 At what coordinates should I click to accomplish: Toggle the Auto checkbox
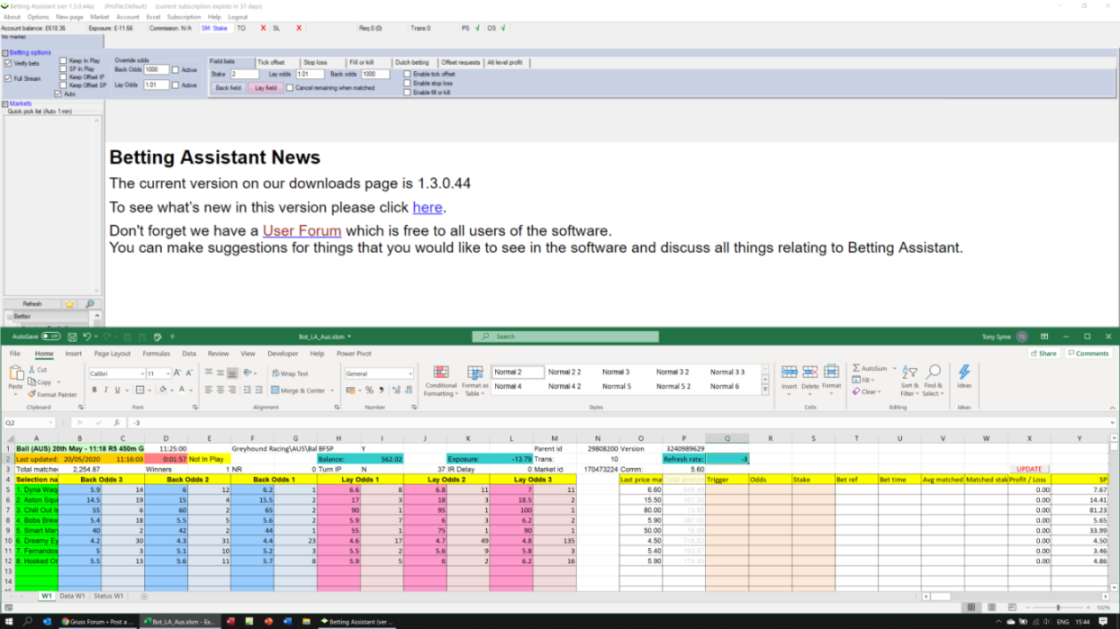tap(58, 94)
